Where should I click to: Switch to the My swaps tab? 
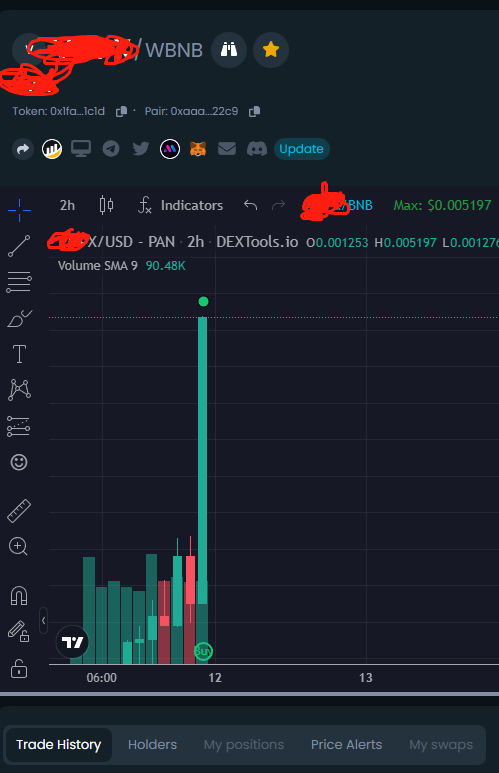point(441,744)
